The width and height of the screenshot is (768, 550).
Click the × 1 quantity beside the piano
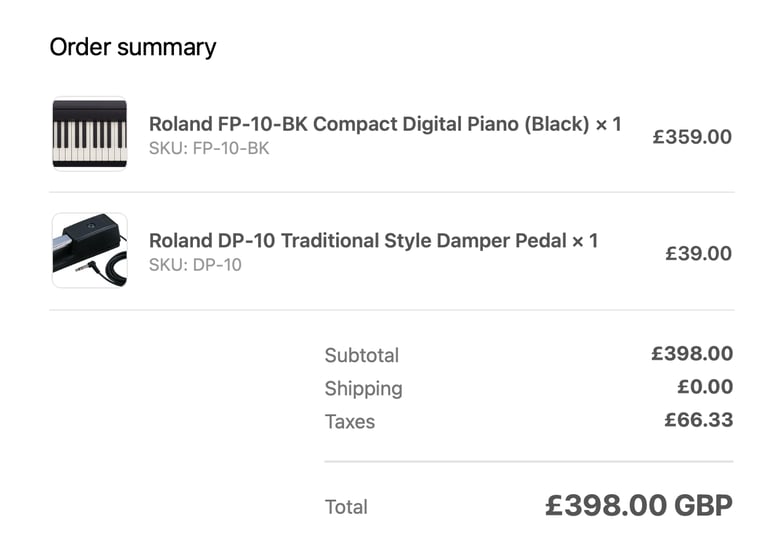(x=608, y=124)
